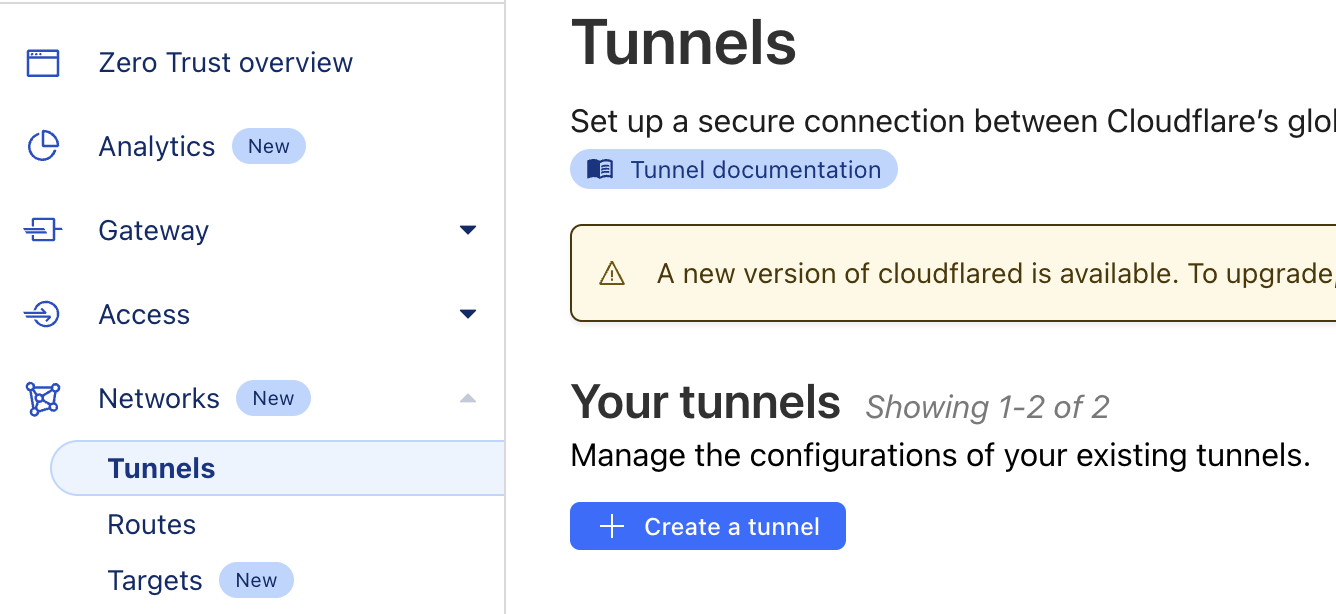Expand the Access menu arrow
The width and height of the screenshot is (1336, 614).
pyautogui.click(x=467, y=314)
